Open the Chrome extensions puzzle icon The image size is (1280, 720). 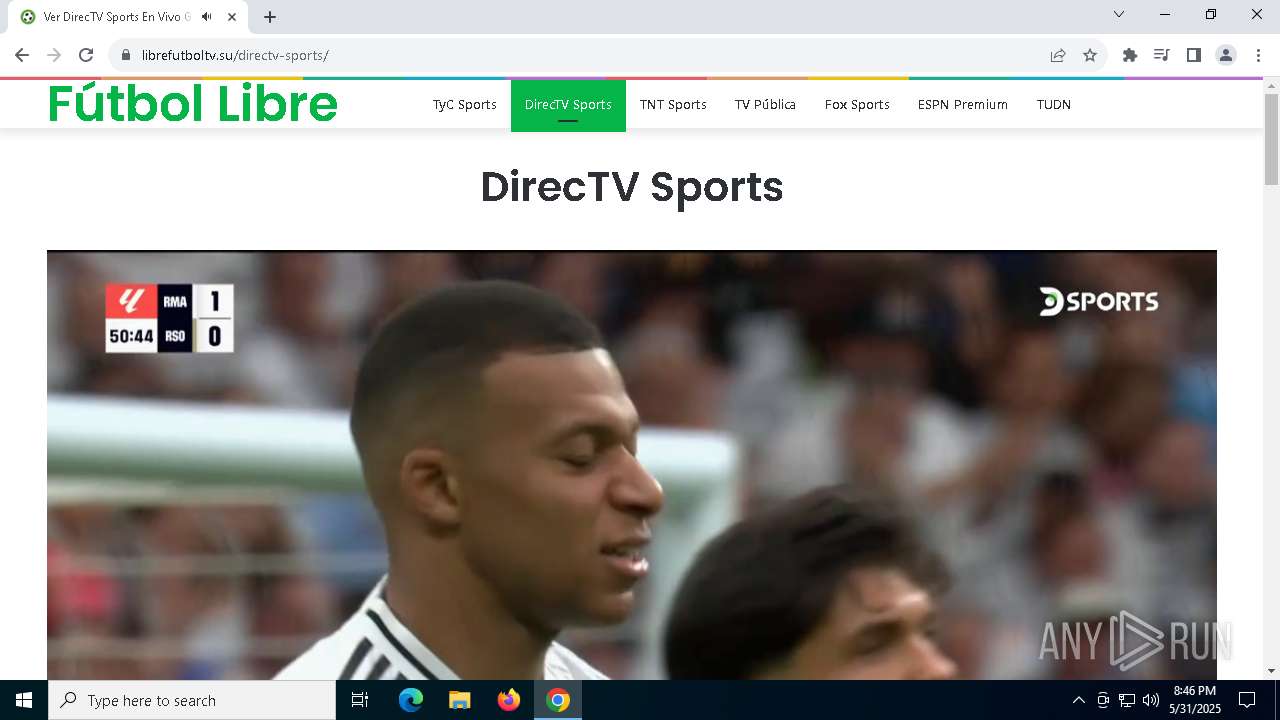pyautogui.click(x=1130, y=55)
